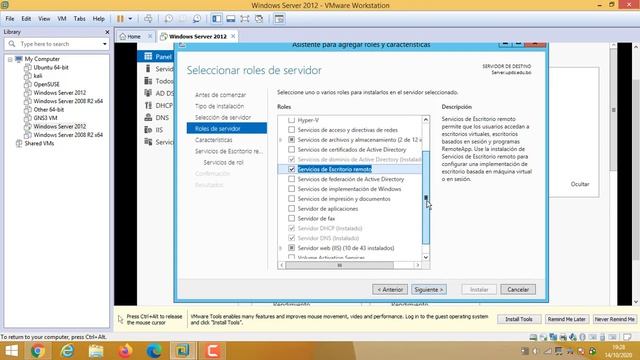Click the roles list horizontal scrollbar thumb
This screenshot has width=640, height=360.
pyautogui.click(x=339, y=265)
